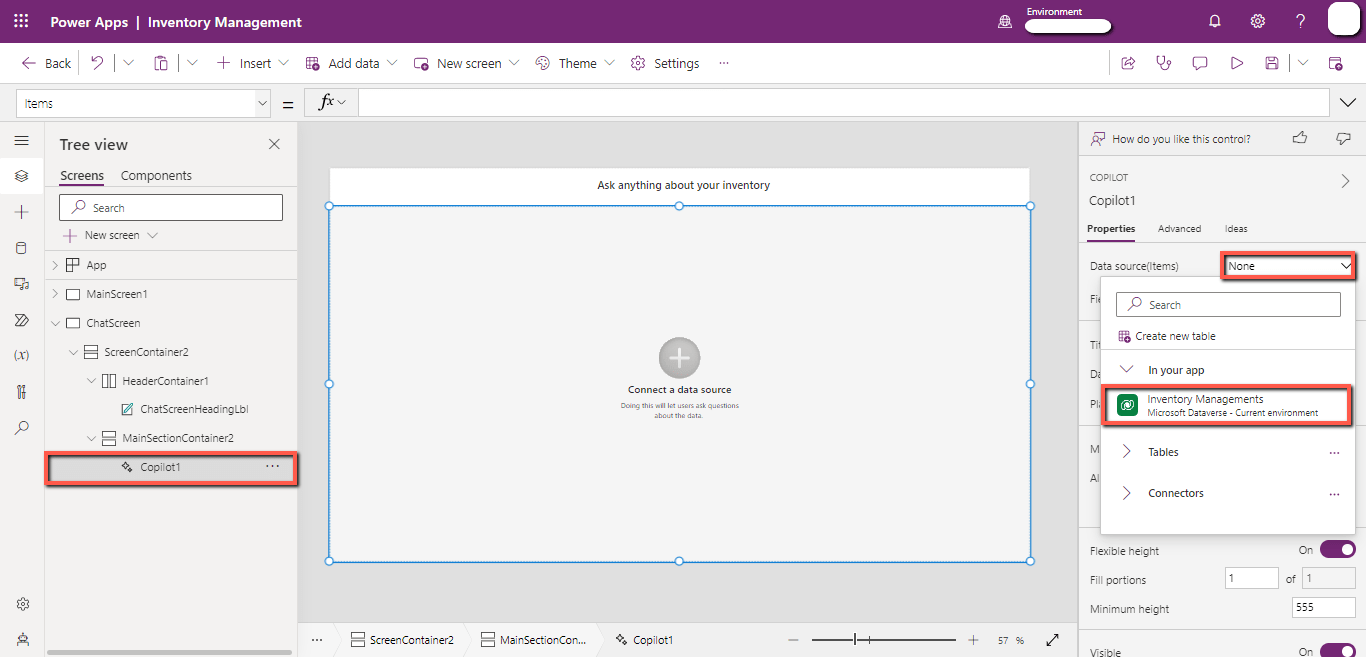Screen dimensions: 1366x657
Task: Open Media icon in left rail
Action: click(x=22, y=284)
